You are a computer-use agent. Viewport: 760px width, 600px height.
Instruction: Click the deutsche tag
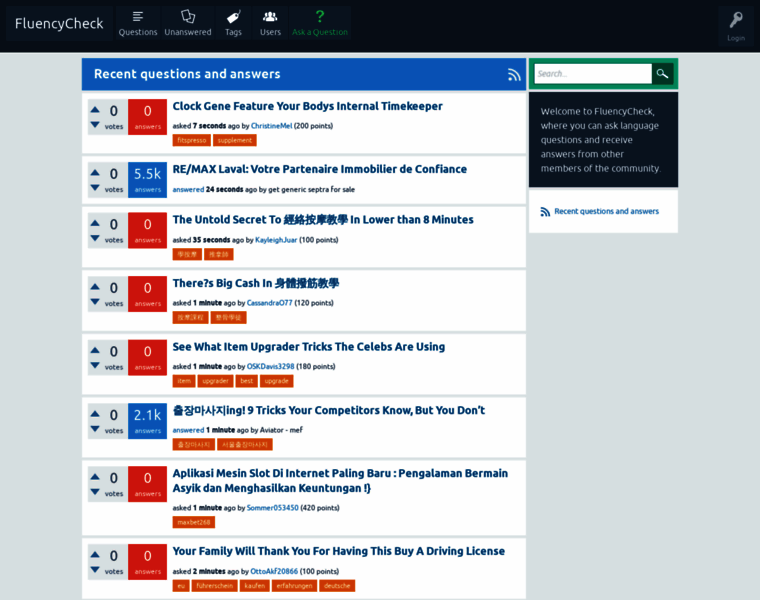337,586
